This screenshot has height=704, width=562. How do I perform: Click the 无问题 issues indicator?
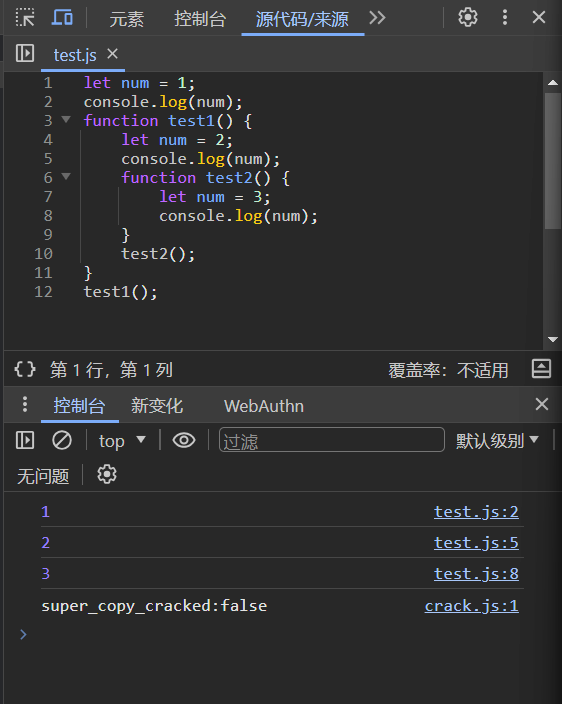[43, 476]
